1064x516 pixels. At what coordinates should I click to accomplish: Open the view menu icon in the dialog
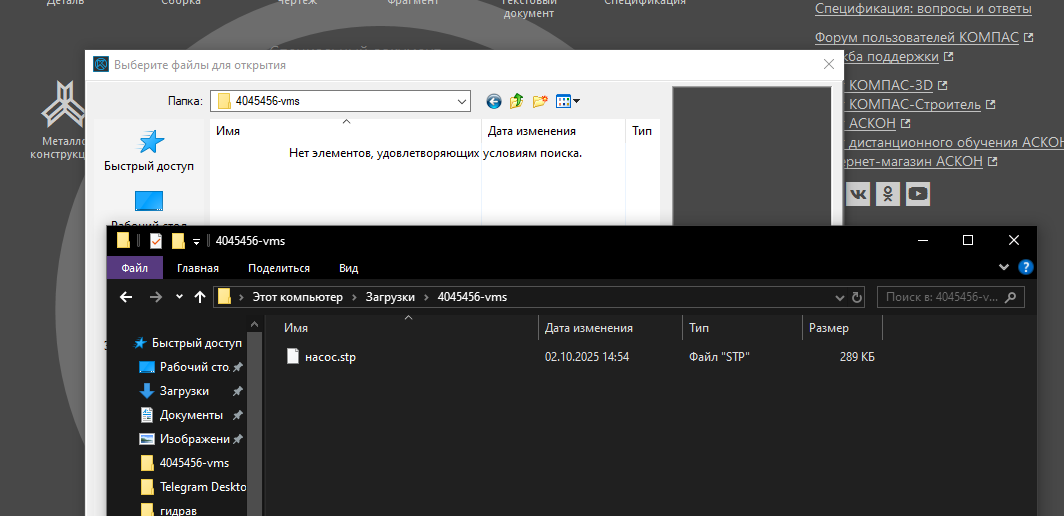coord(567,101)
